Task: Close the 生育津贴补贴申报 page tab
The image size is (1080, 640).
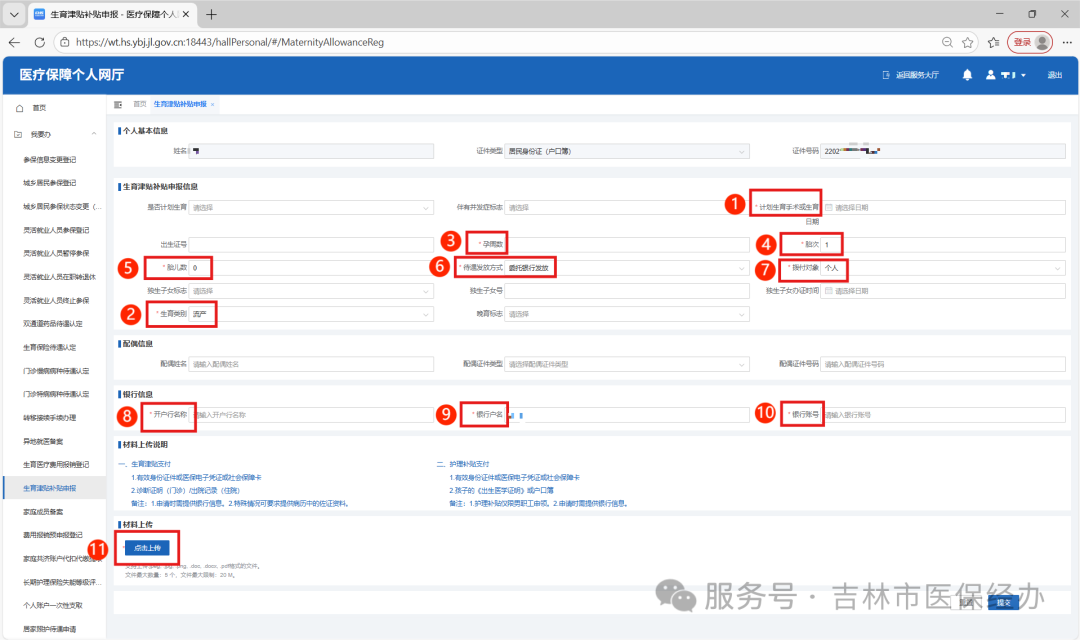Action: click(213, 105)
